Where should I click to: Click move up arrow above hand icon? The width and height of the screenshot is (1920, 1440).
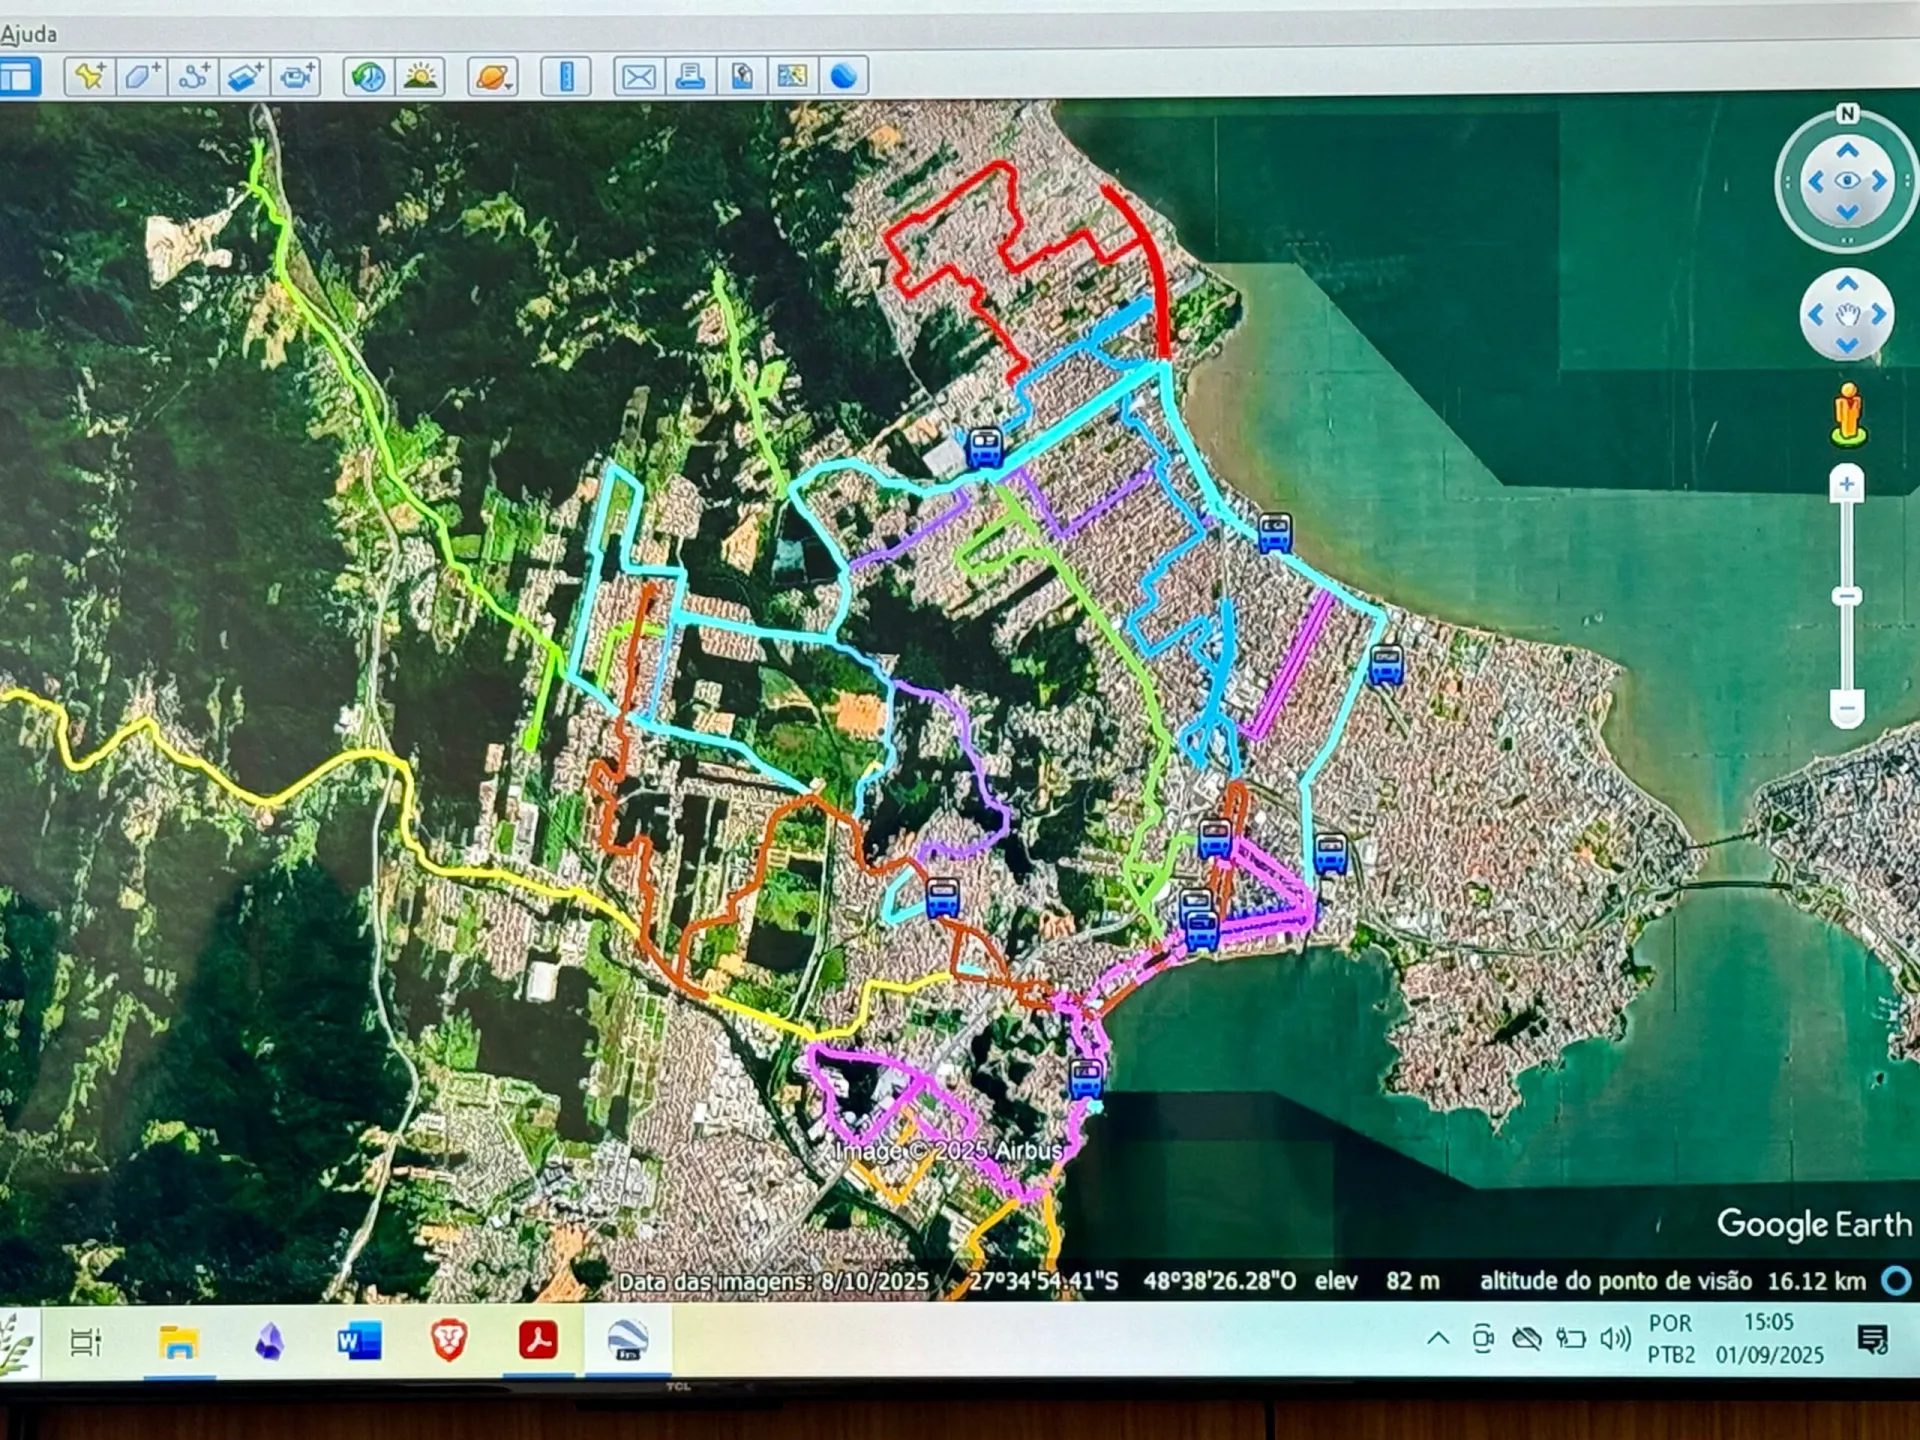[1847, 284]
